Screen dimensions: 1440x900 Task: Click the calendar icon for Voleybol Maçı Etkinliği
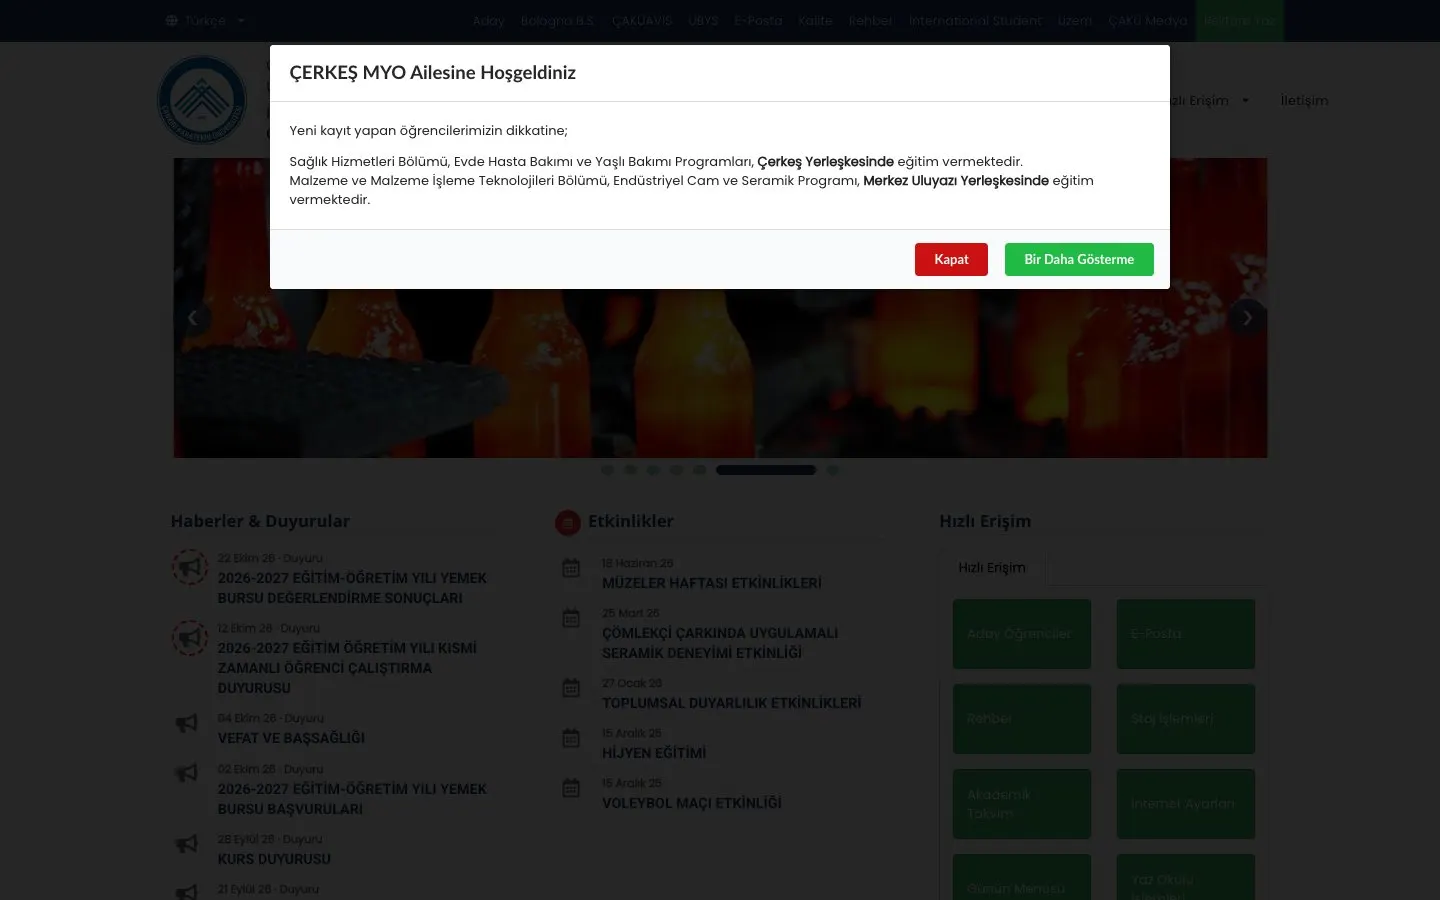[x=571, y=788]
